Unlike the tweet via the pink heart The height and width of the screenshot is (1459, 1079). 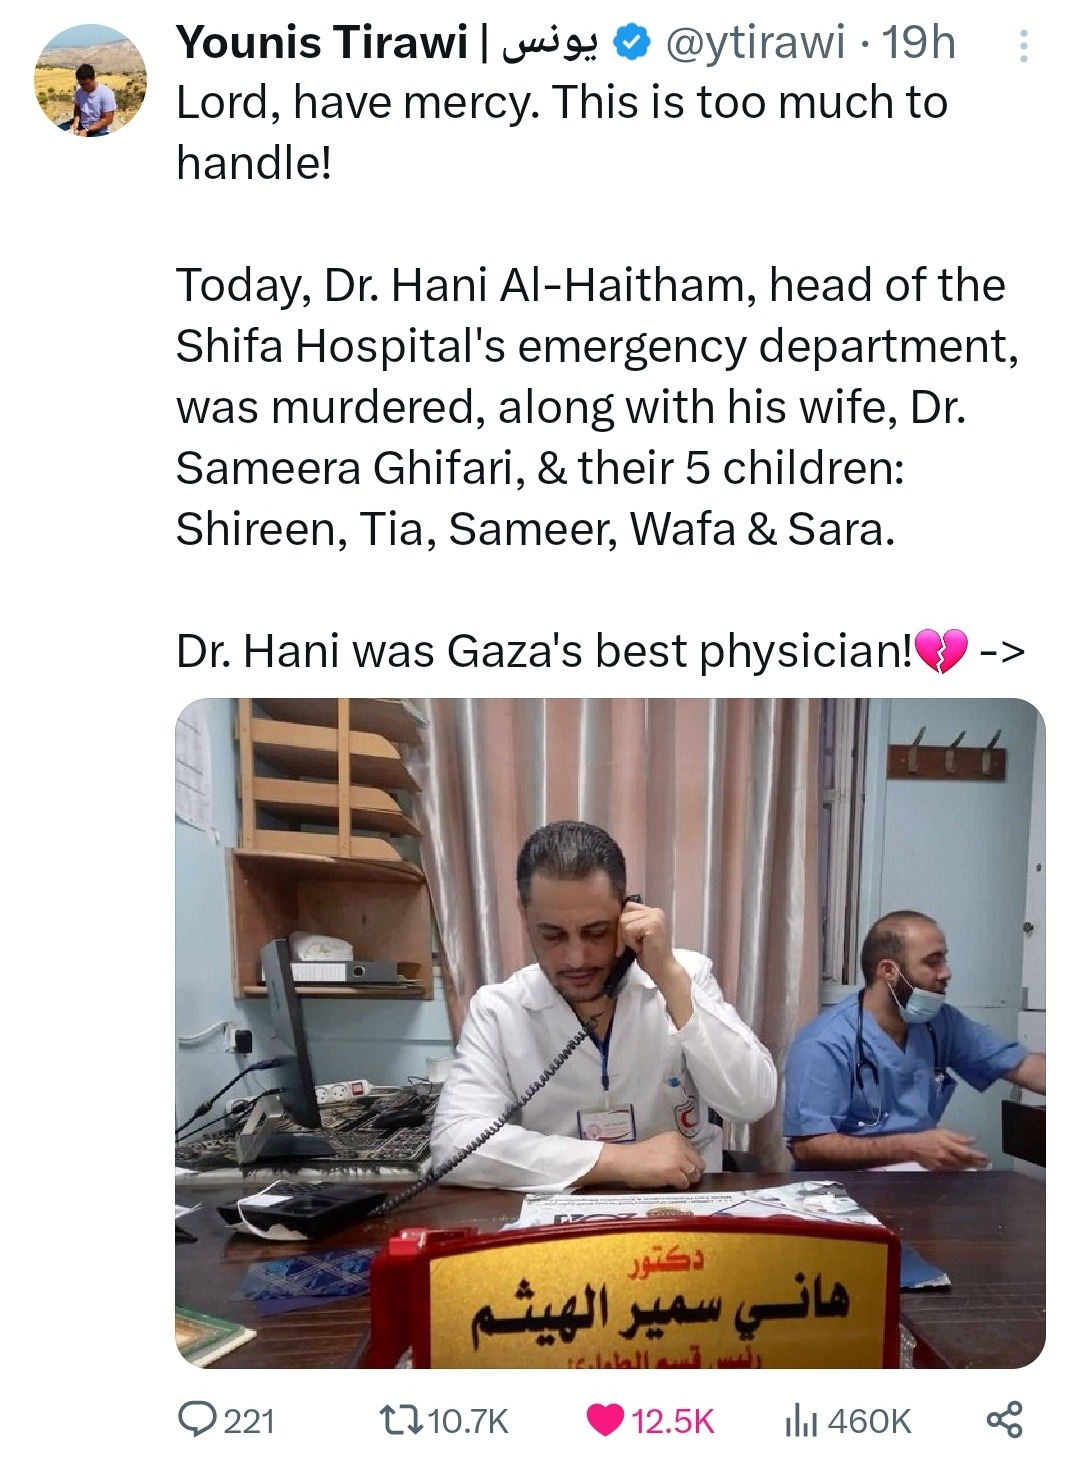pos(604,1420)
